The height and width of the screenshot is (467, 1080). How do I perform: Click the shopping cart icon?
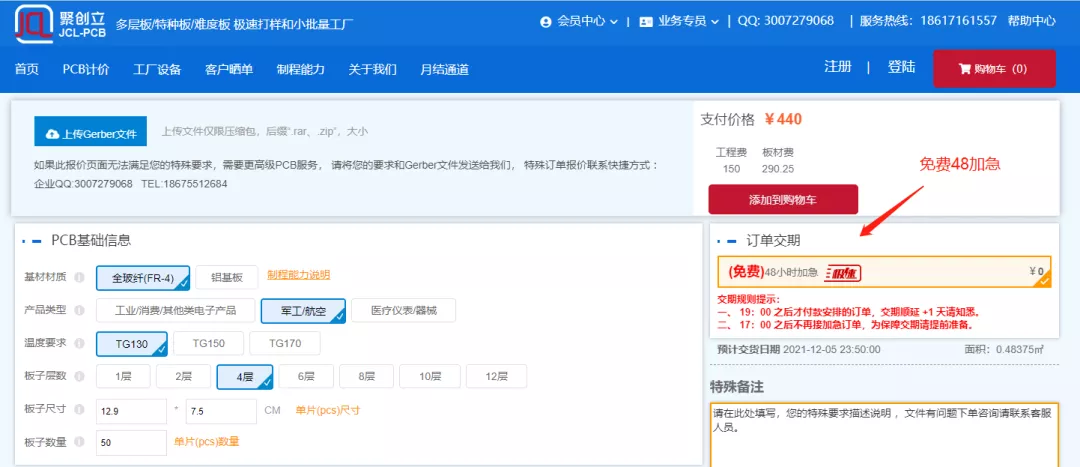click(964, 69)
